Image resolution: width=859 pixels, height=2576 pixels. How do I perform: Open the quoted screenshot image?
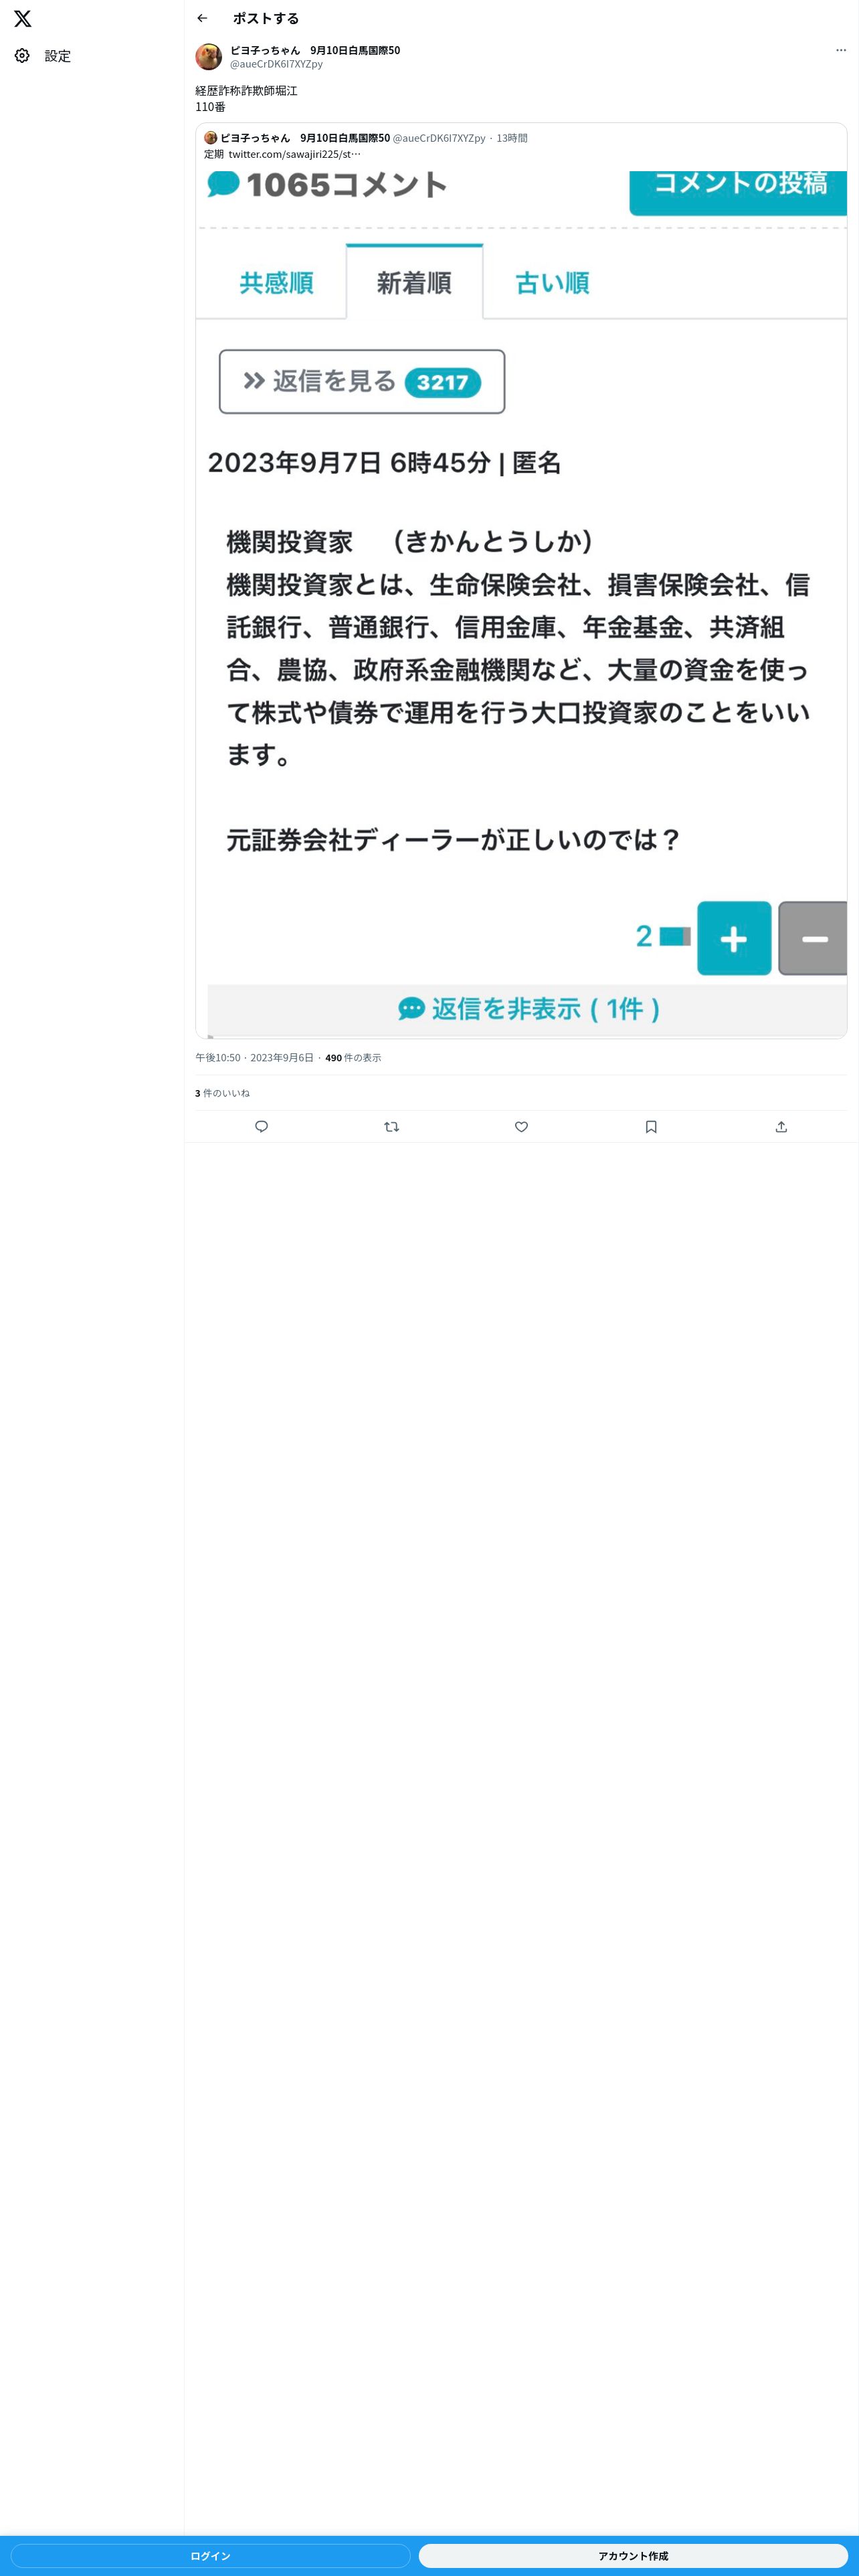point(521,604)
